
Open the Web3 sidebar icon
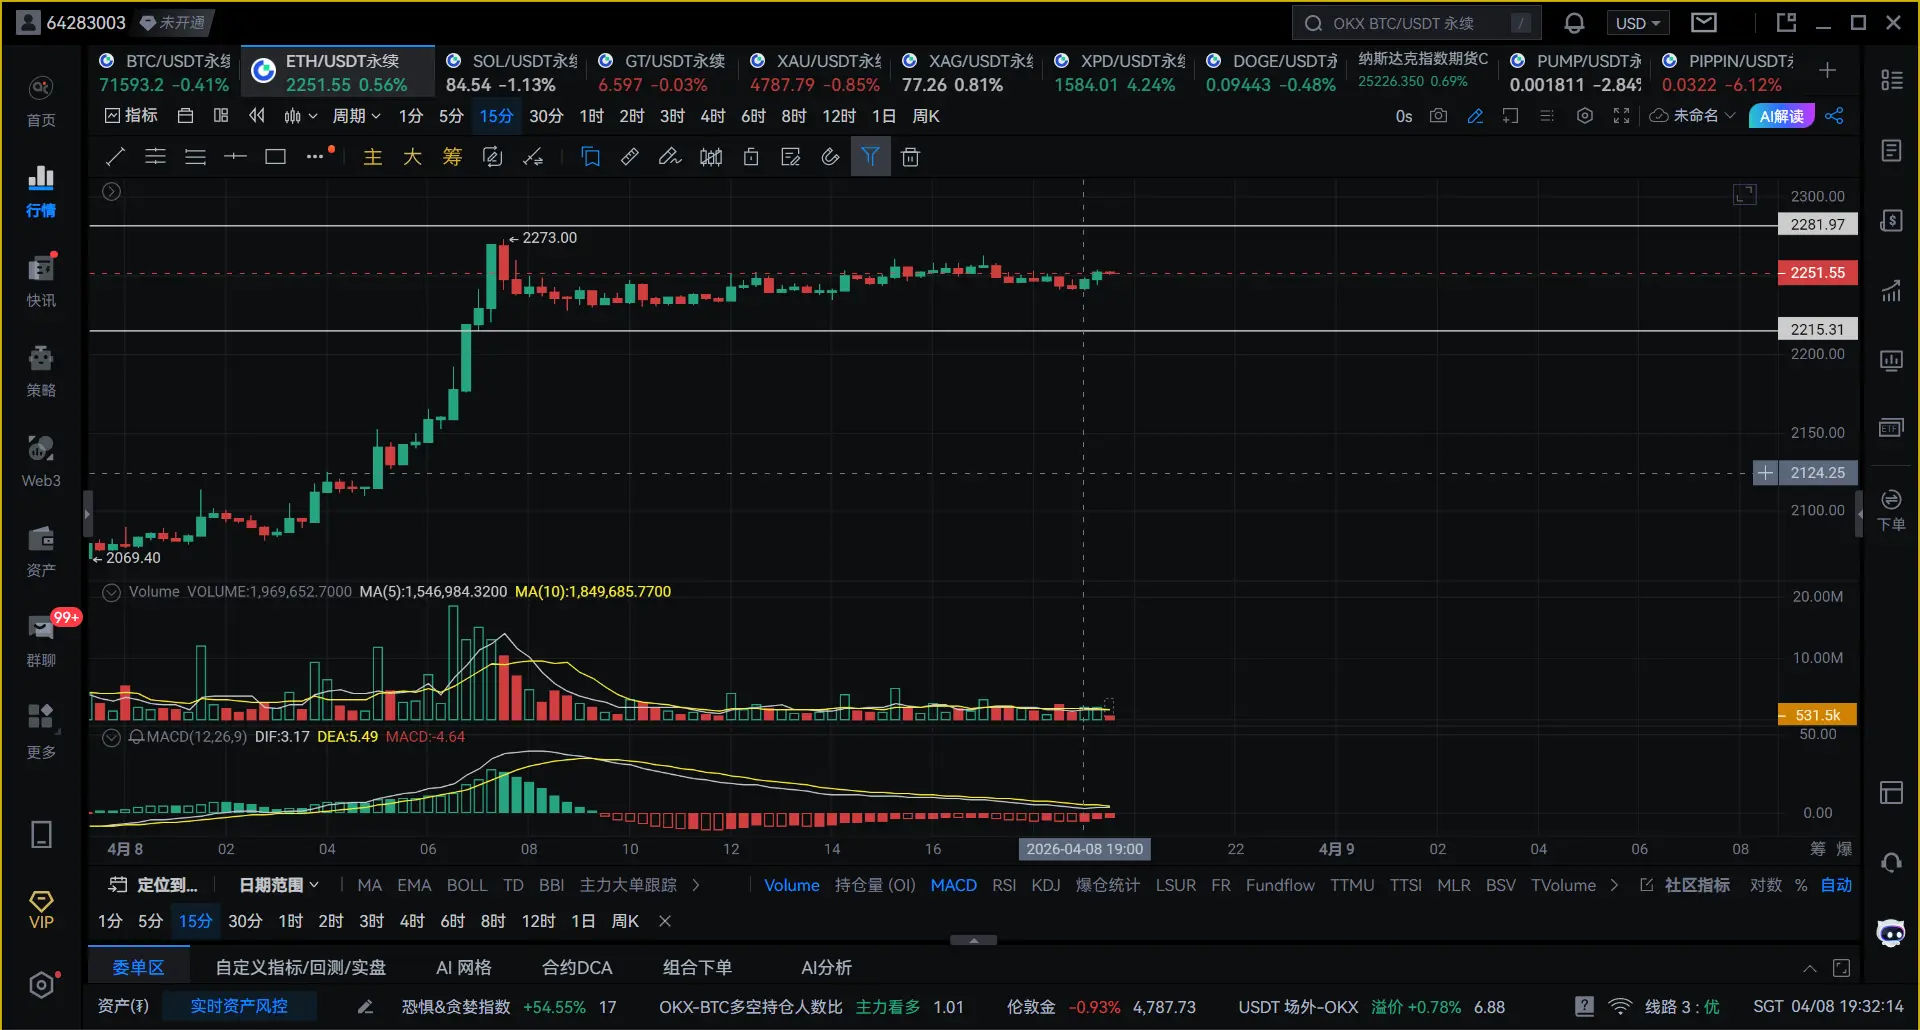pyautogui.click(x=41, y=461)
